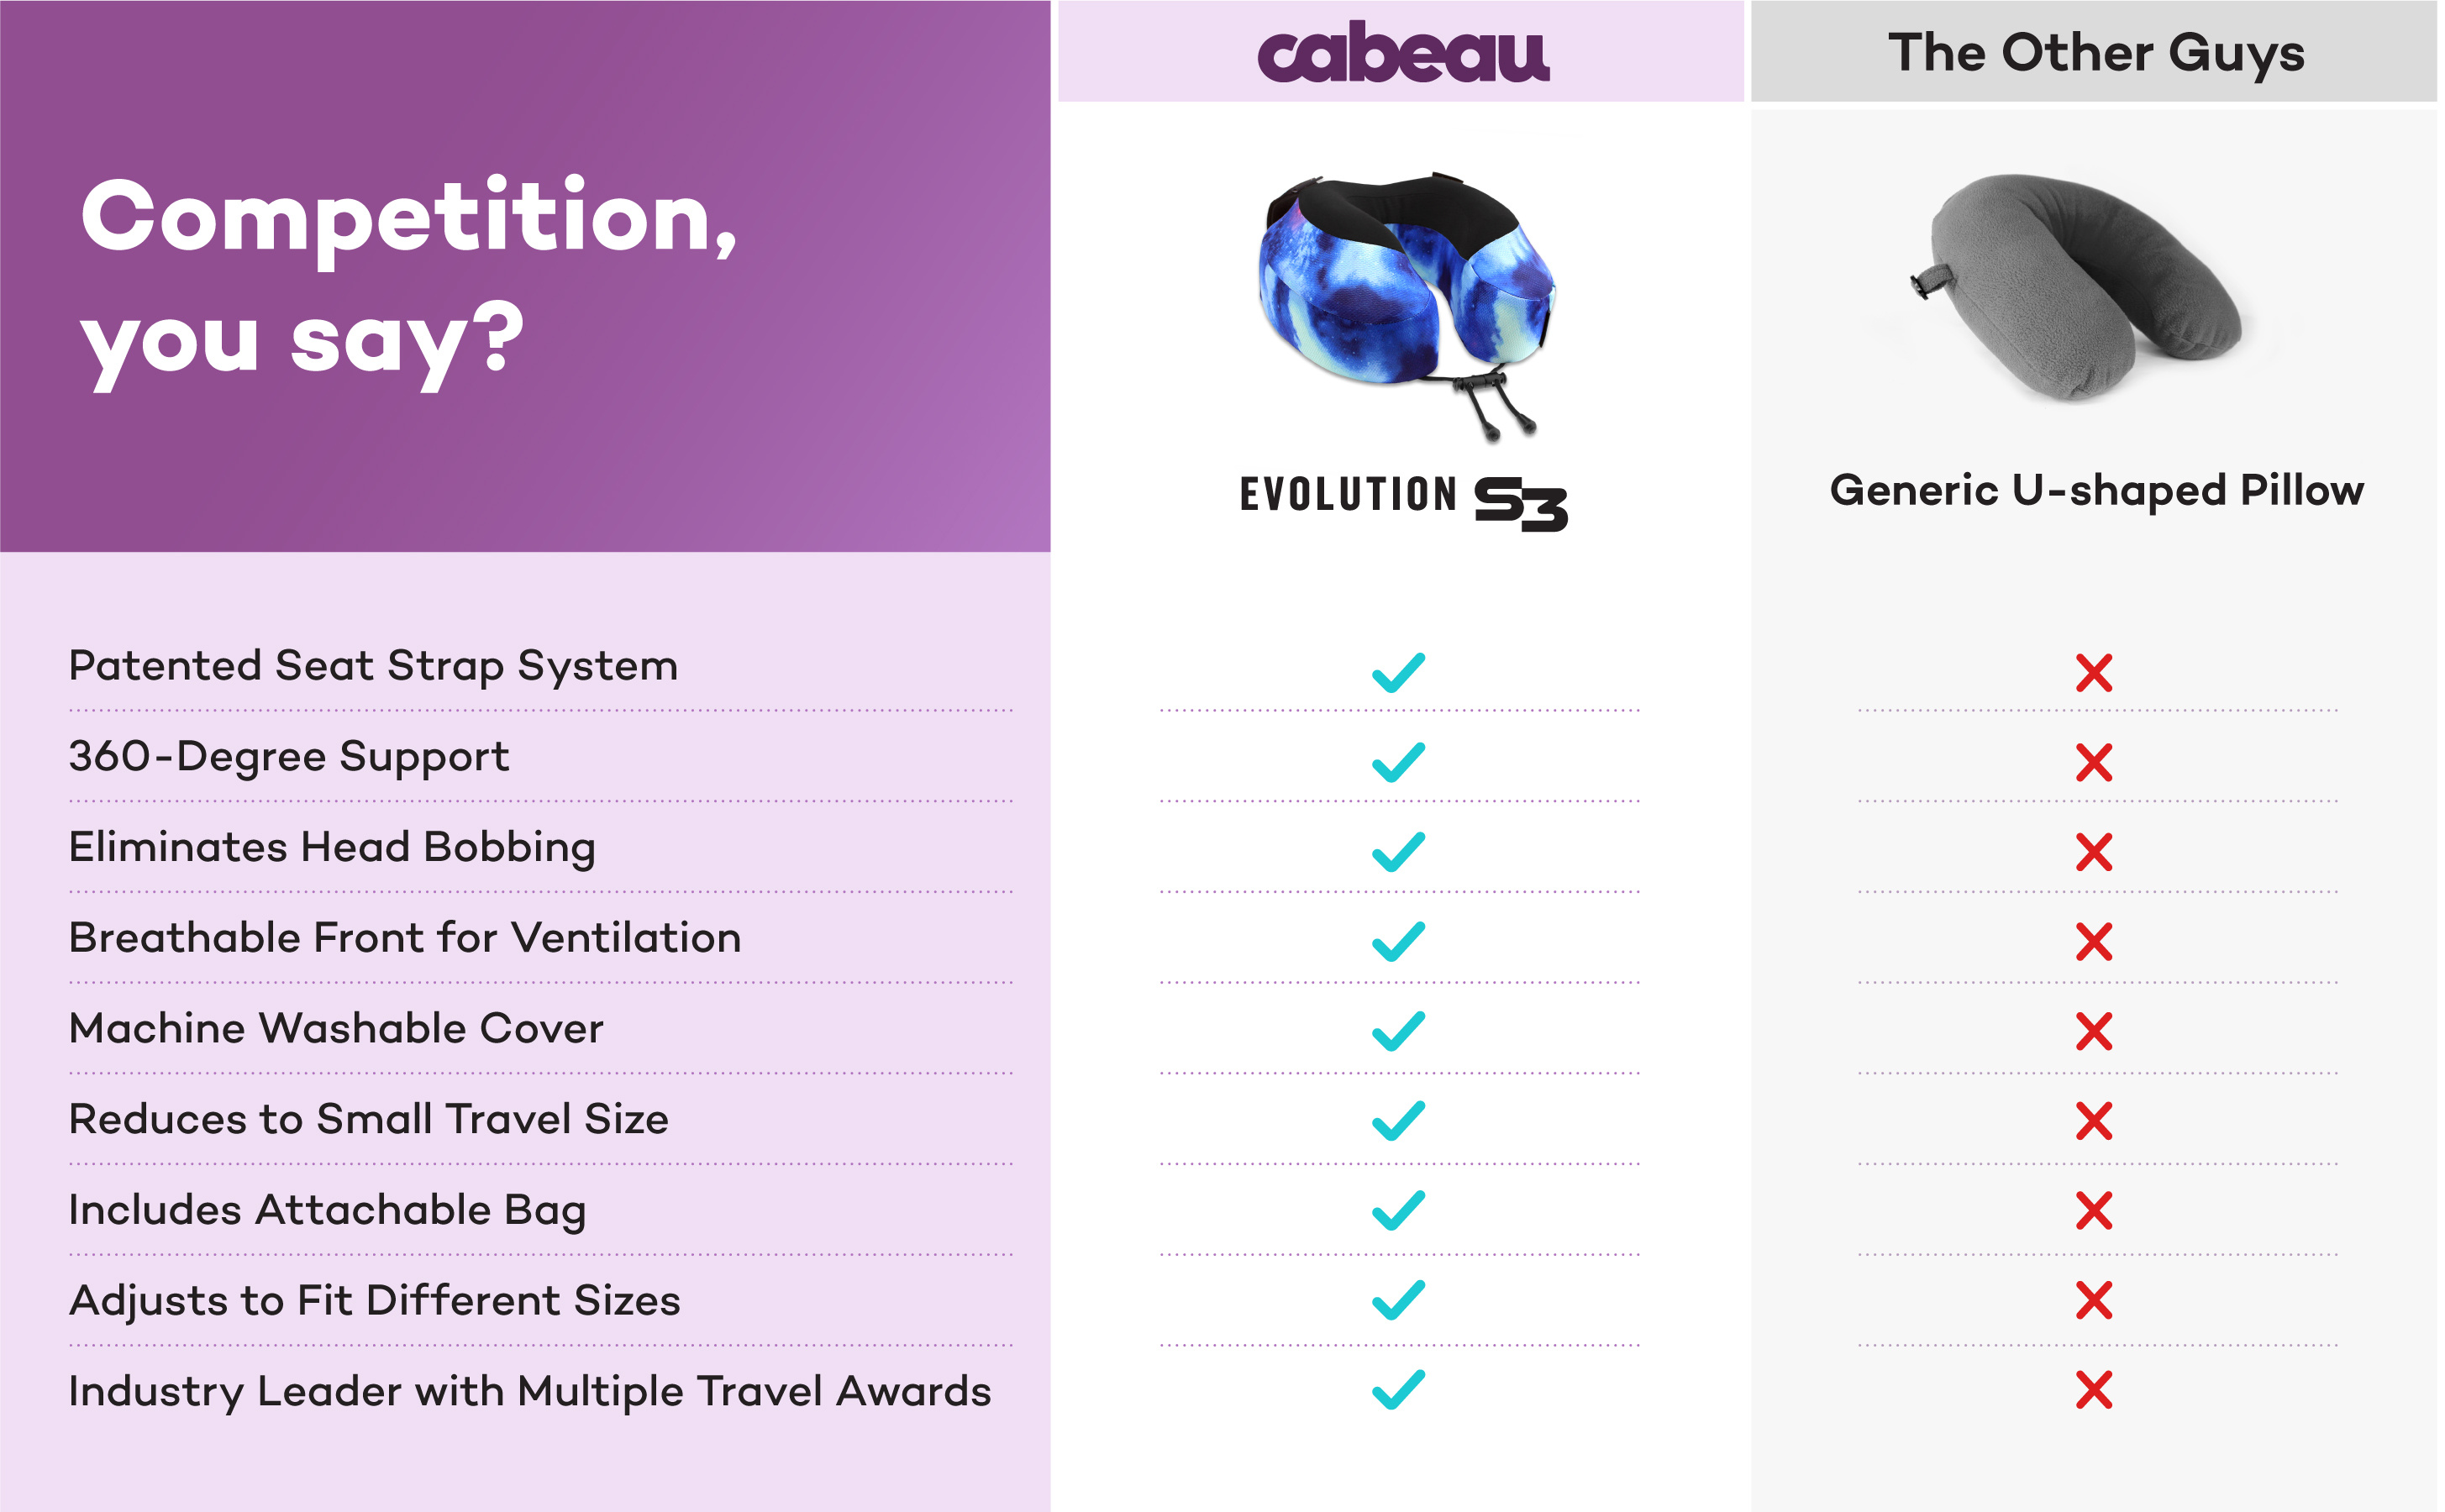Click The Other Guys column header
The image size is (2445, 1512).
pyautogui.click(x=2095, y=52)
